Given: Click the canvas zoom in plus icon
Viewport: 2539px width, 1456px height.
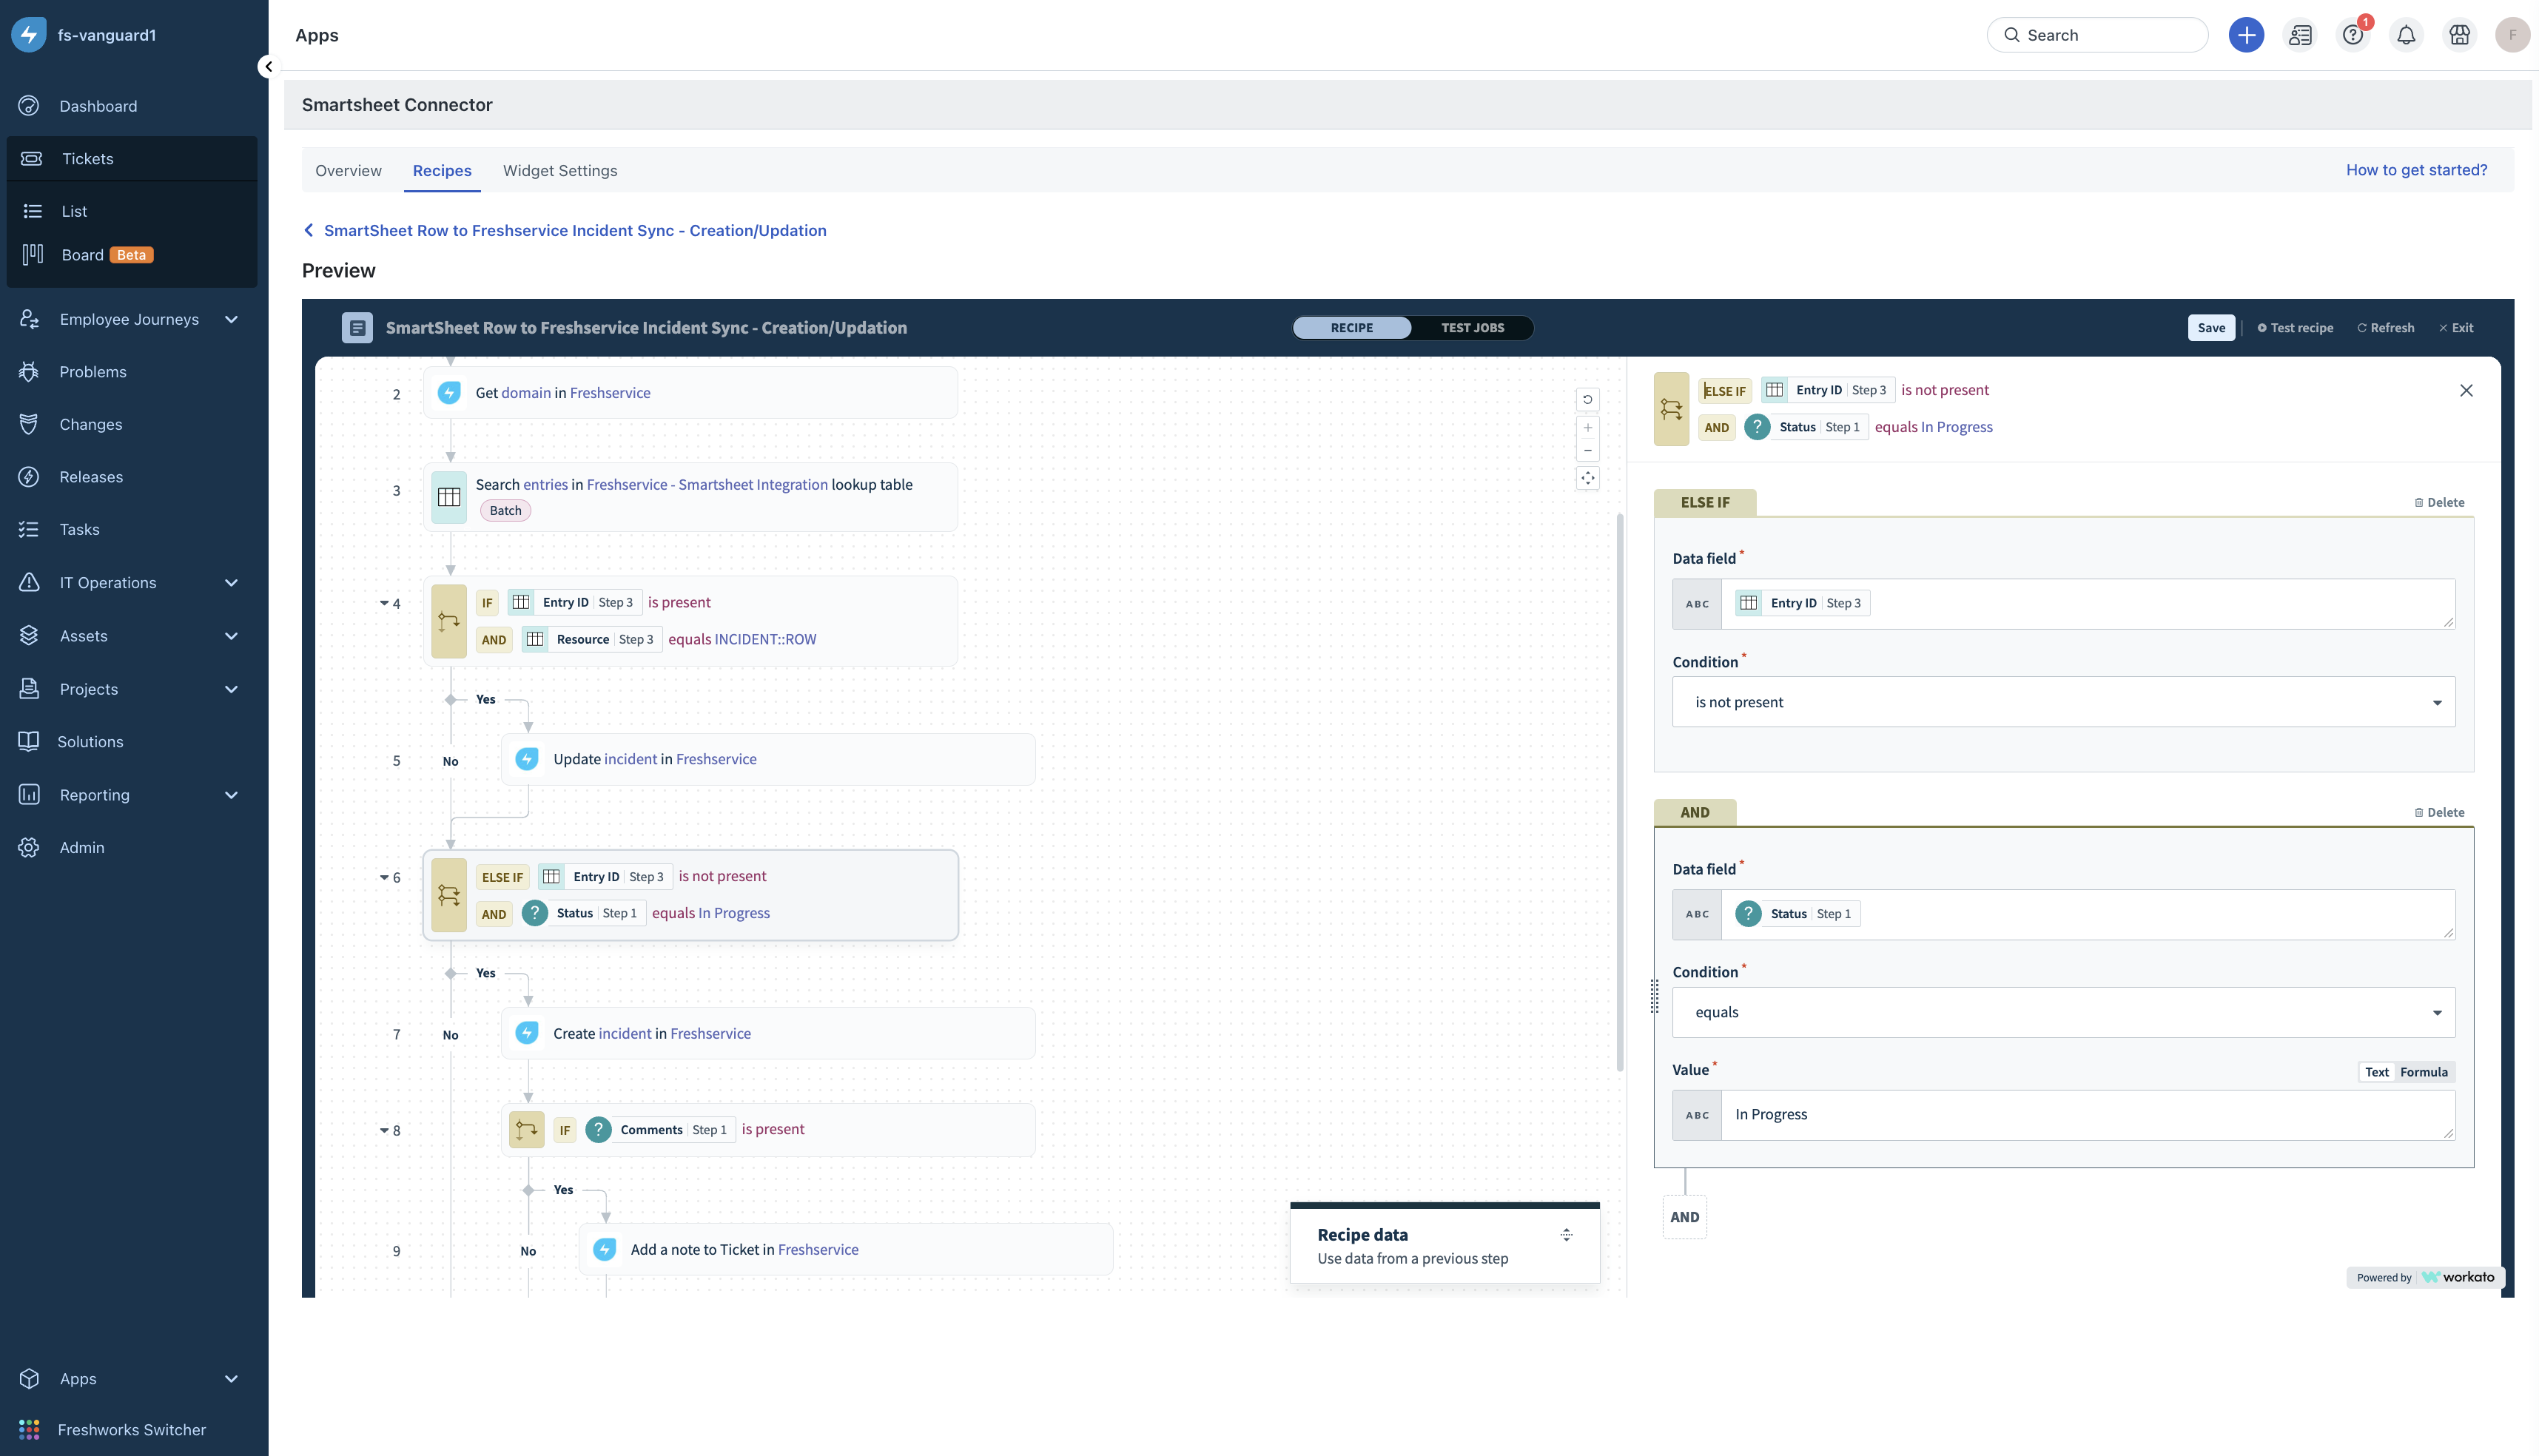Looking at the screenshot, I should coord(1587,427).
